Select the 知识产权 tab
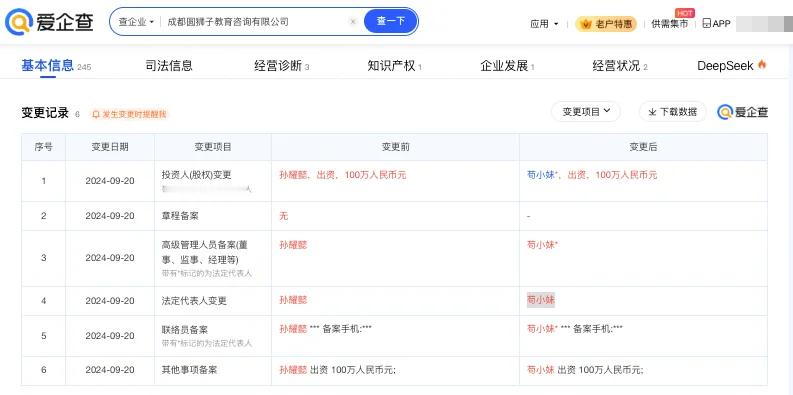Viewport: 793px width, 395px height. tap(394, 66)
